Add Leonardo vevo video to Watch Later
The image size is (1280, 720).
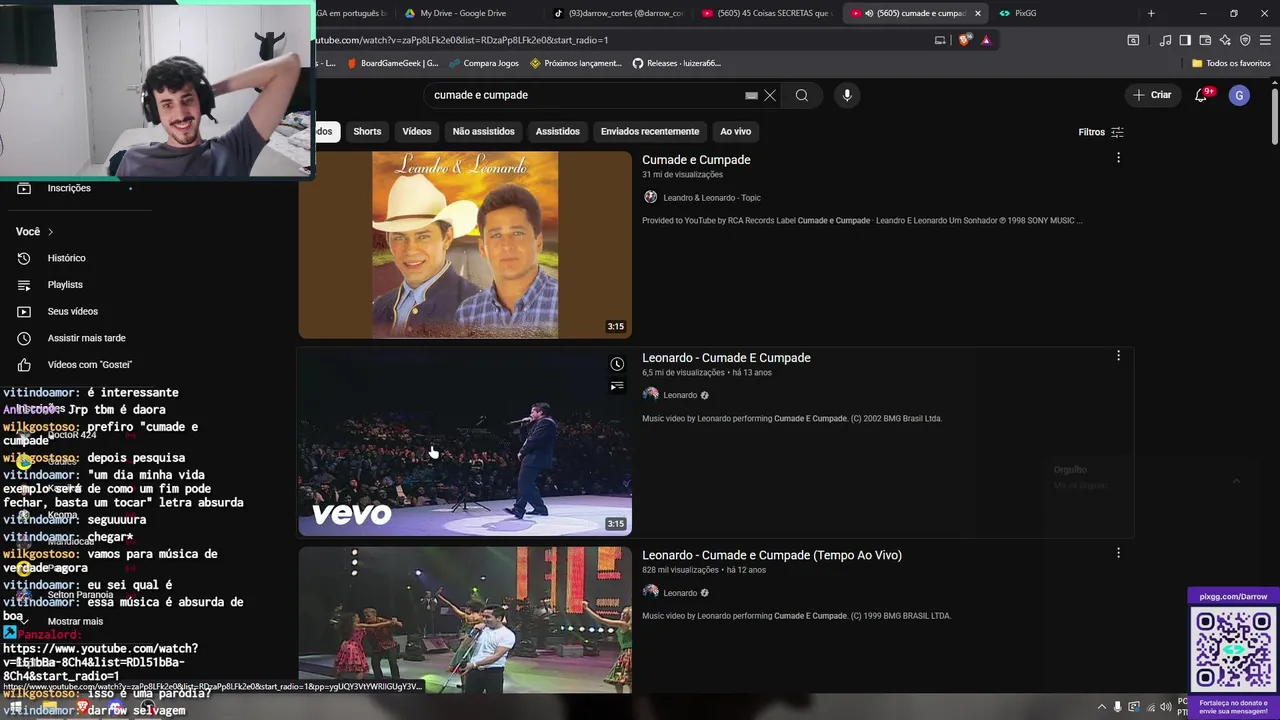pos(617,364)
